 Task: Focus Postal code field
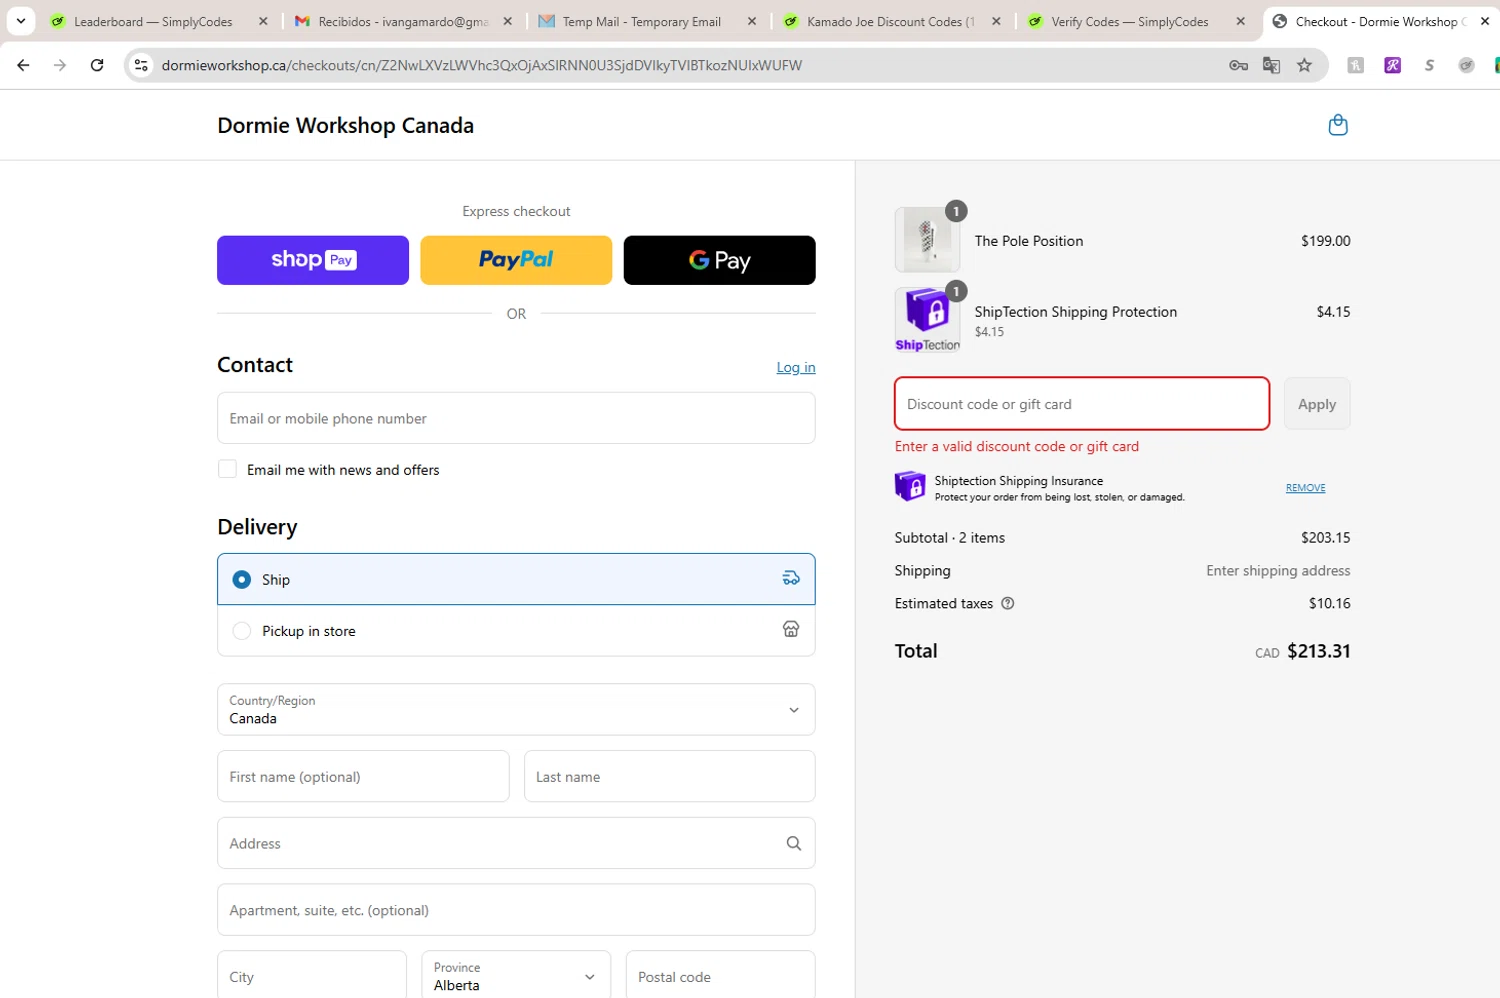(x=720, y=976)
